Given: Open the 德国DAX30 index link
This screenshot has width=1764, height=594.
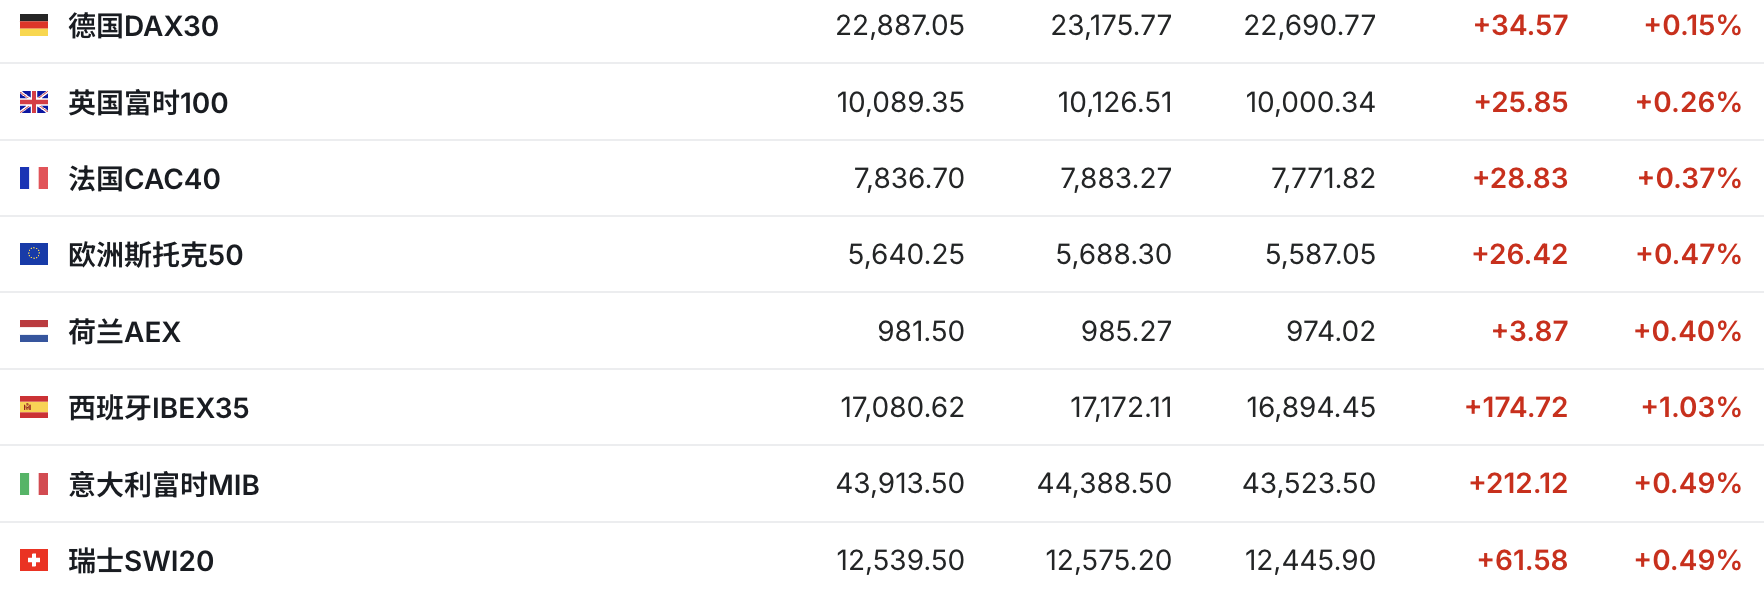Looking at the screenshot, I should [143, 26].
